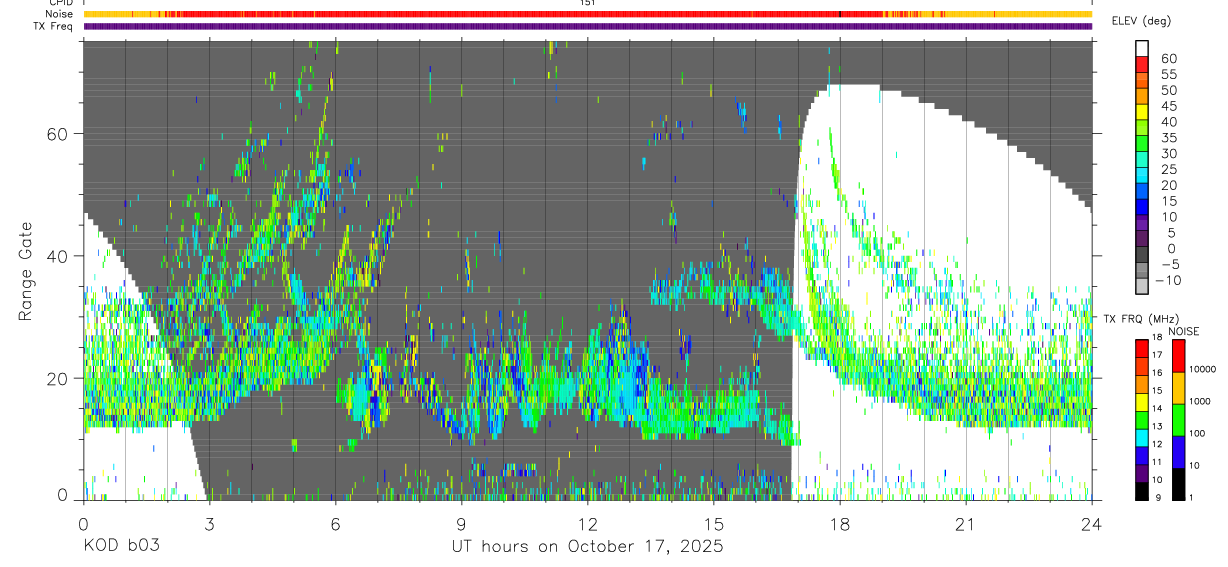Select the cyan ELEV segment between 20 and 25
The image size is (1228, 567).
(x=1142, y=177)
